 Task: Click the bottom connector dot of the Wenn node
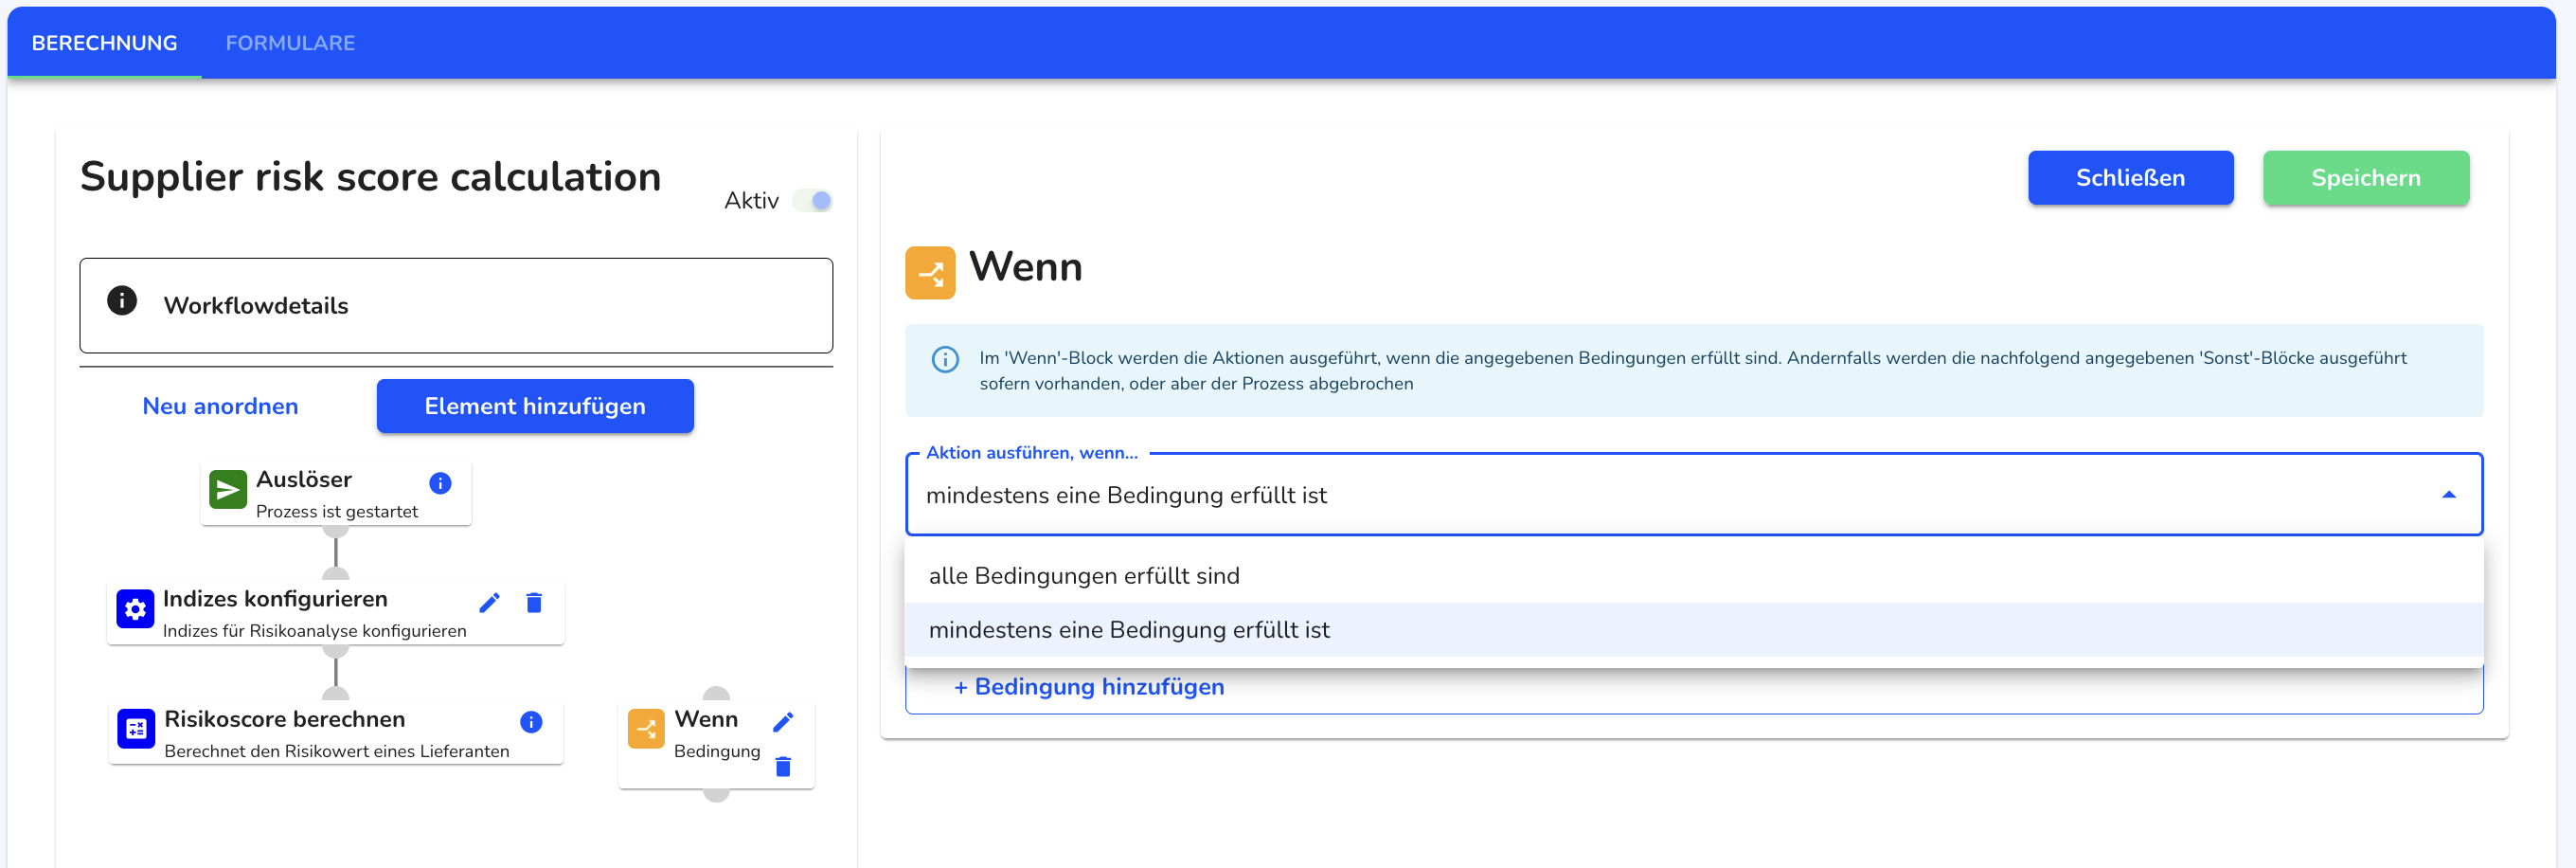(716, 795)
